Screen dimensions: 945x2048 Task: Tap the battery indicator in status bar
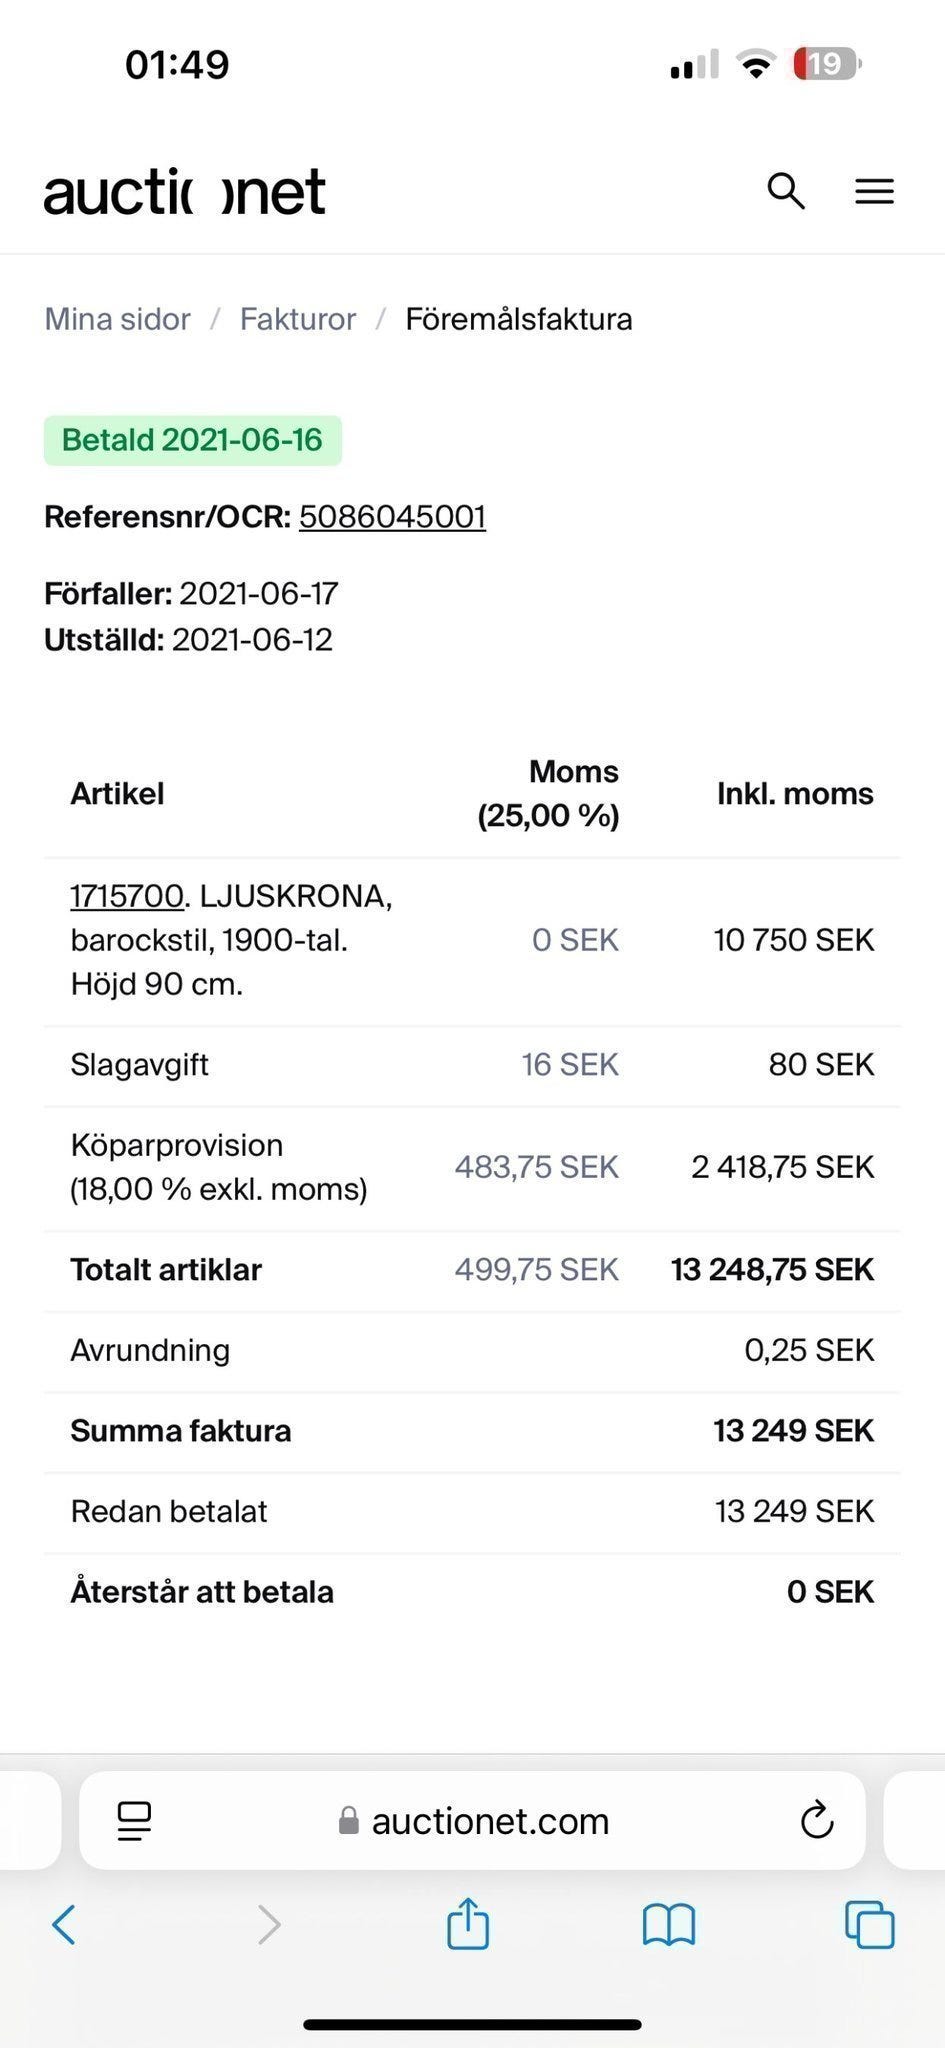pos(826,65)
